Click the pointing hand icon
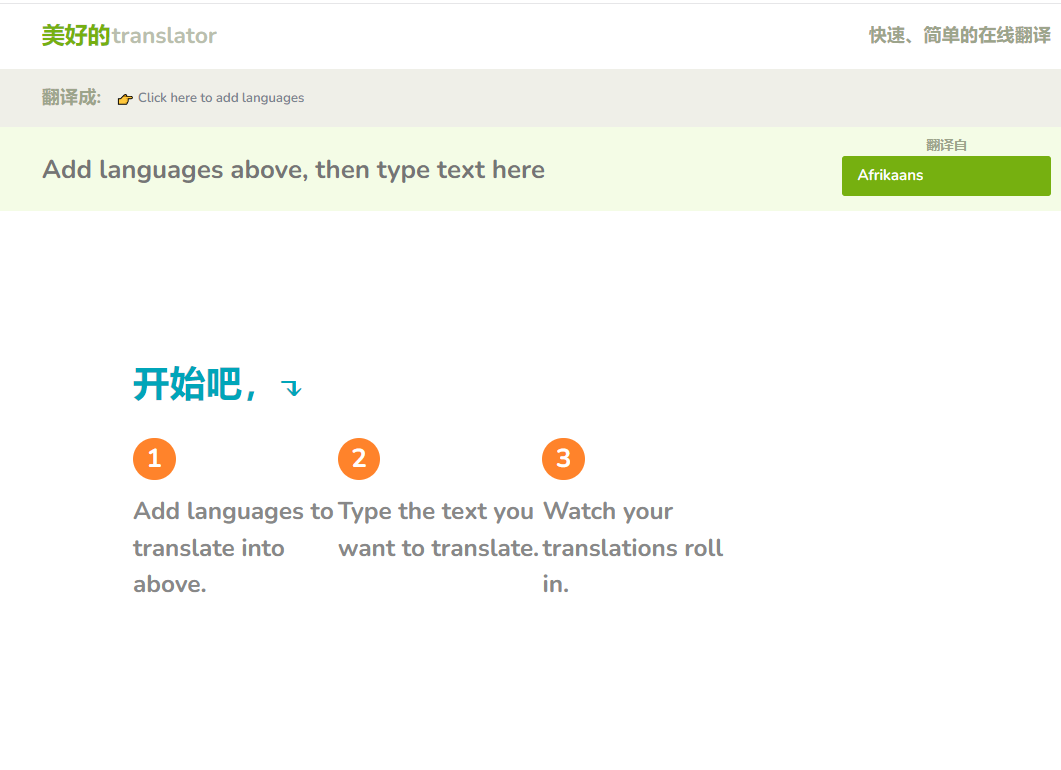The image size is (1061, 770). tap(125, 99)
